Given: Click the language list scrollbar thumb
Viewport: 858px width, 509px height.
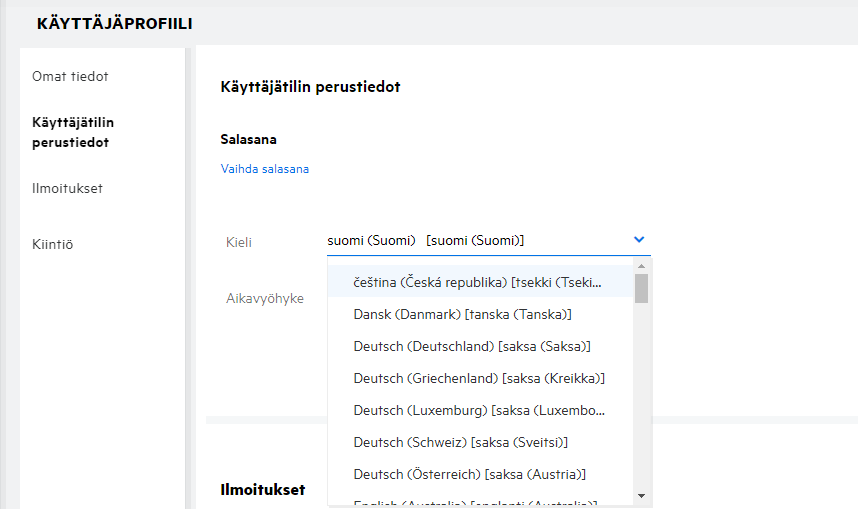Looking at the screenshot, I should [x=641, y=288].
